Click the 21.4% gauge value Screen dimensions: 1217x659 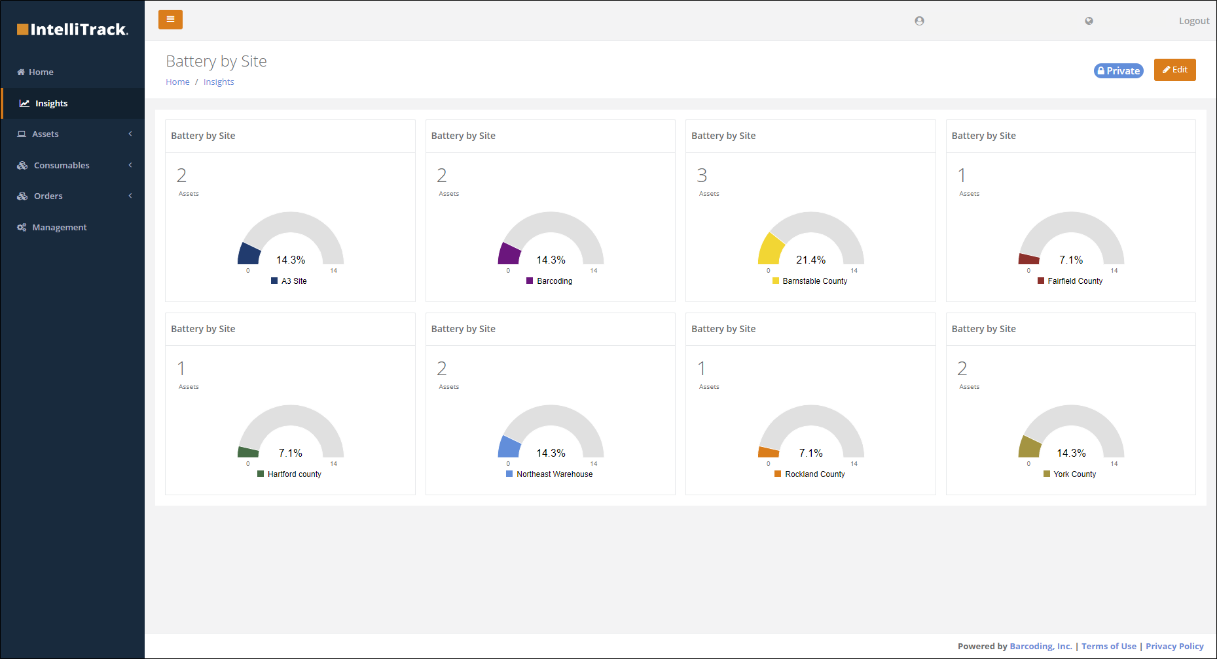click(x=811, y=260)
